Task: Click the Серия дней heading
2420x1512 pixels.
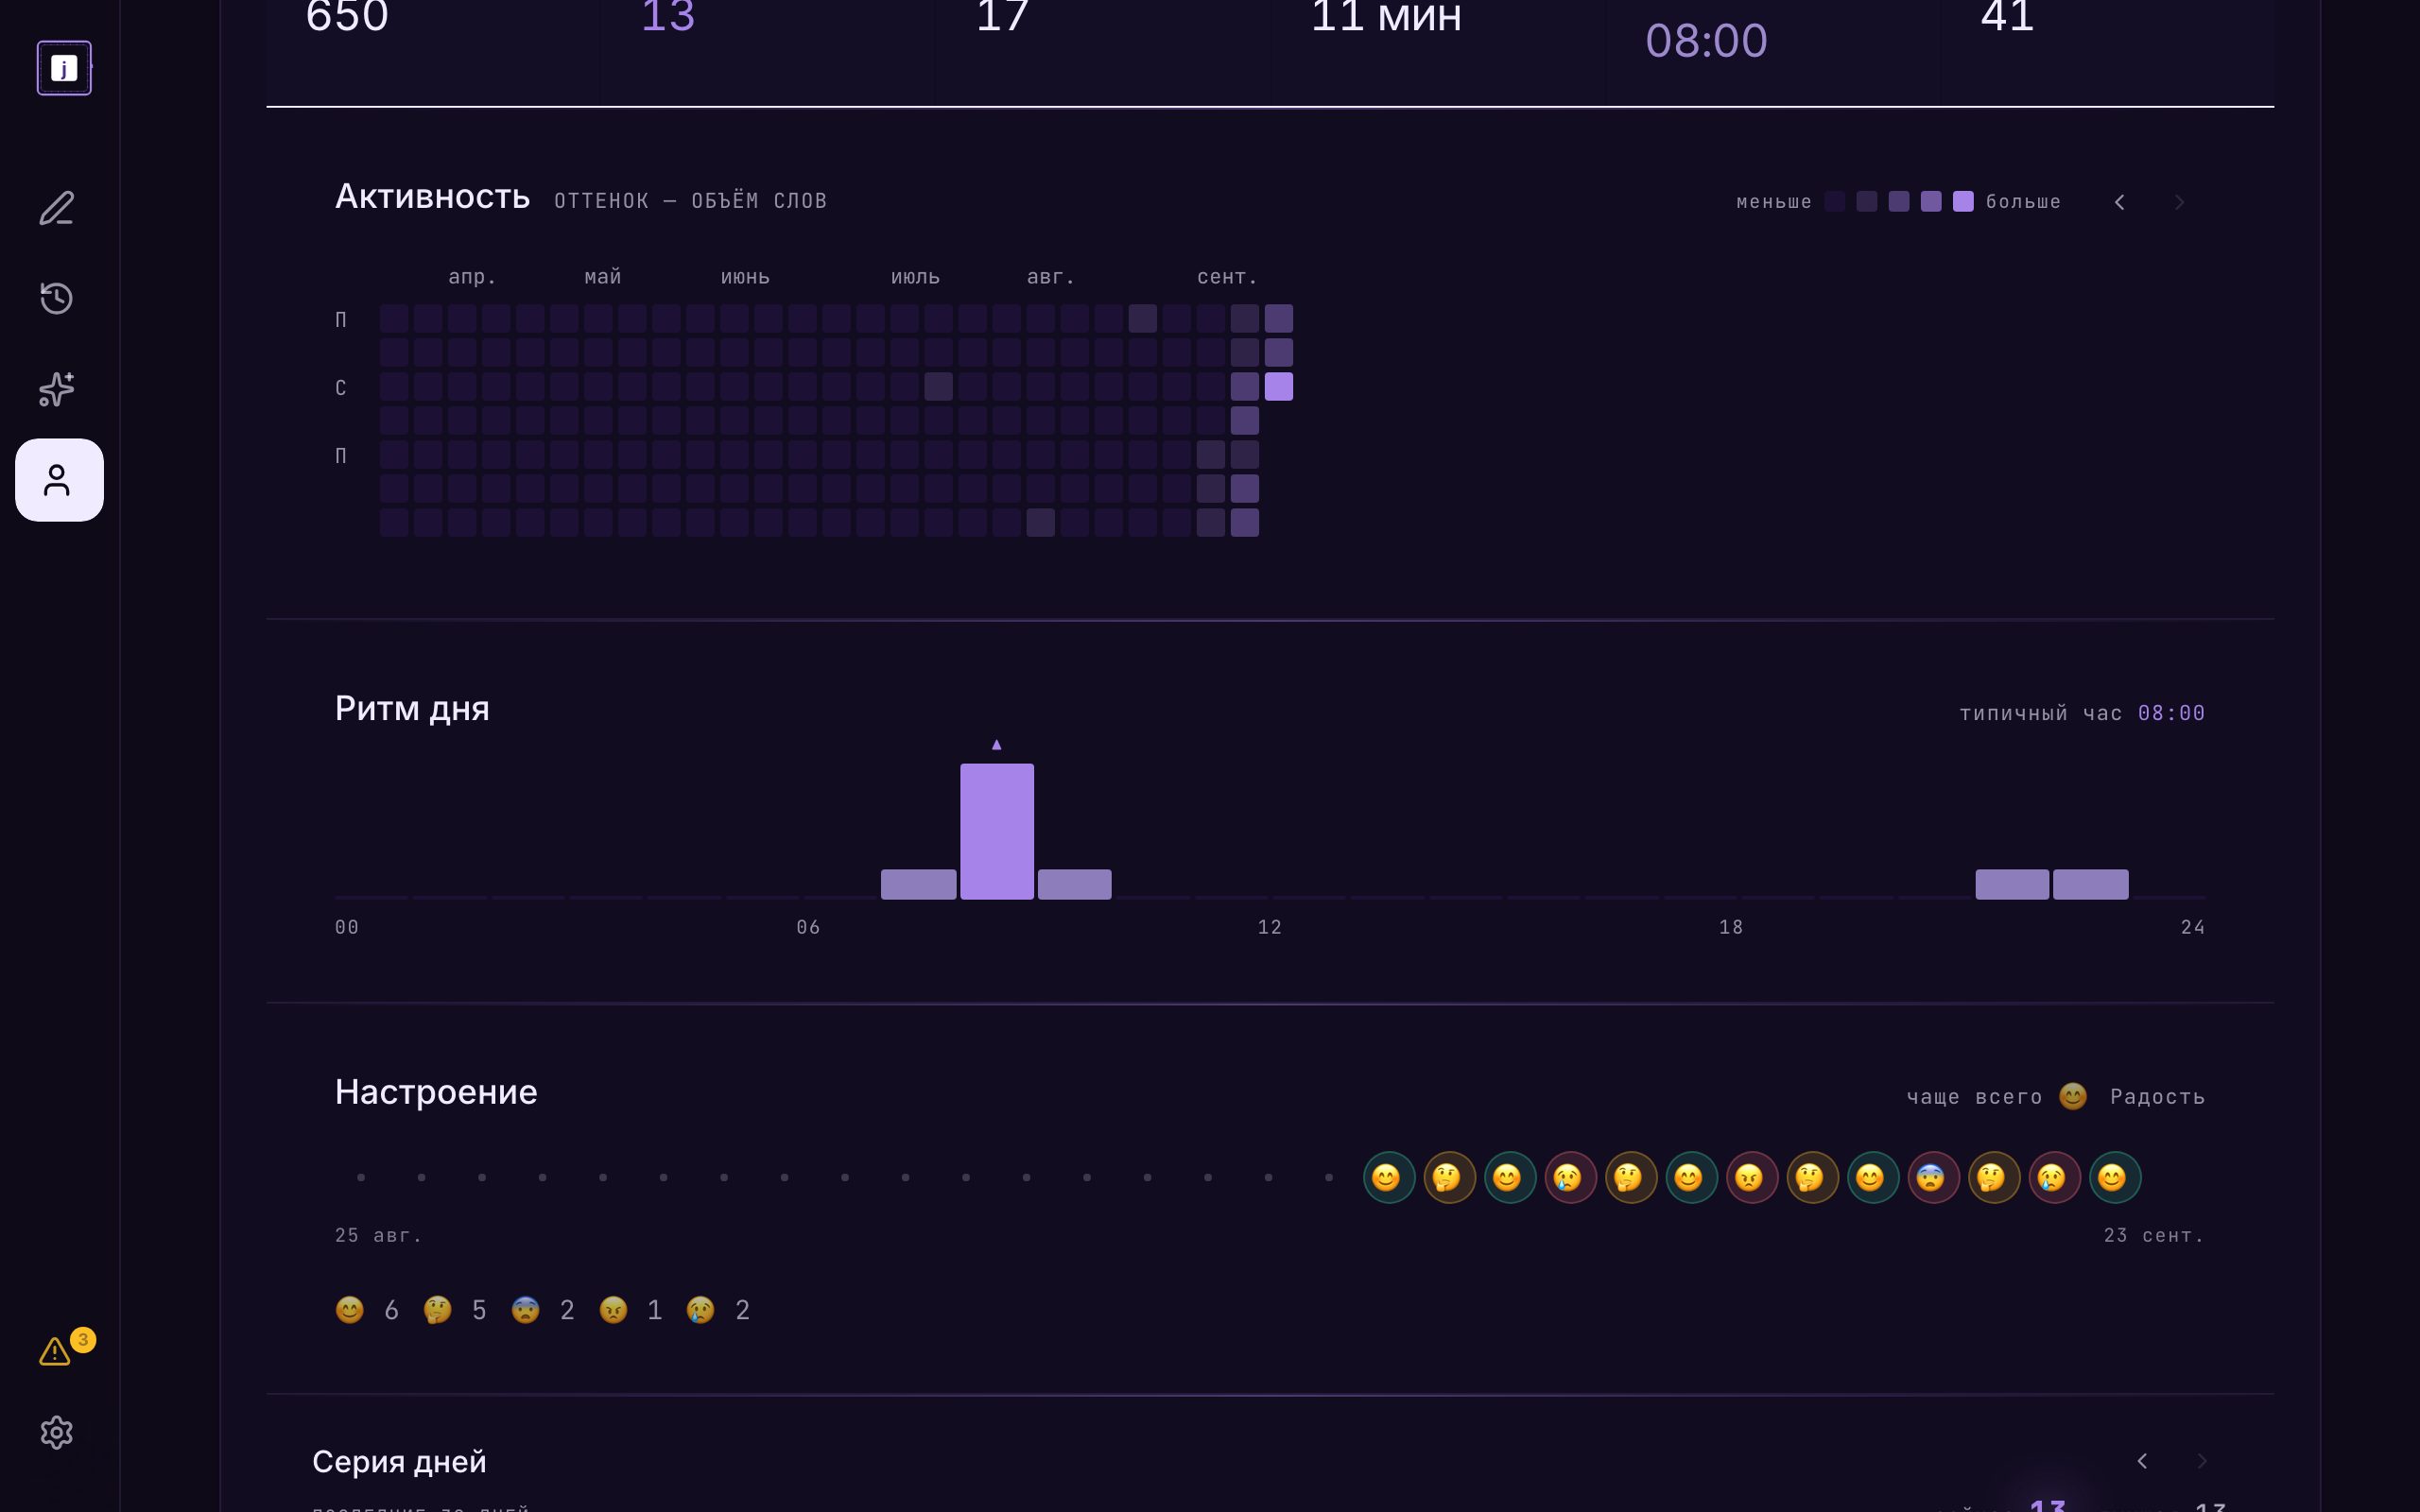Action: [399, 1462]
